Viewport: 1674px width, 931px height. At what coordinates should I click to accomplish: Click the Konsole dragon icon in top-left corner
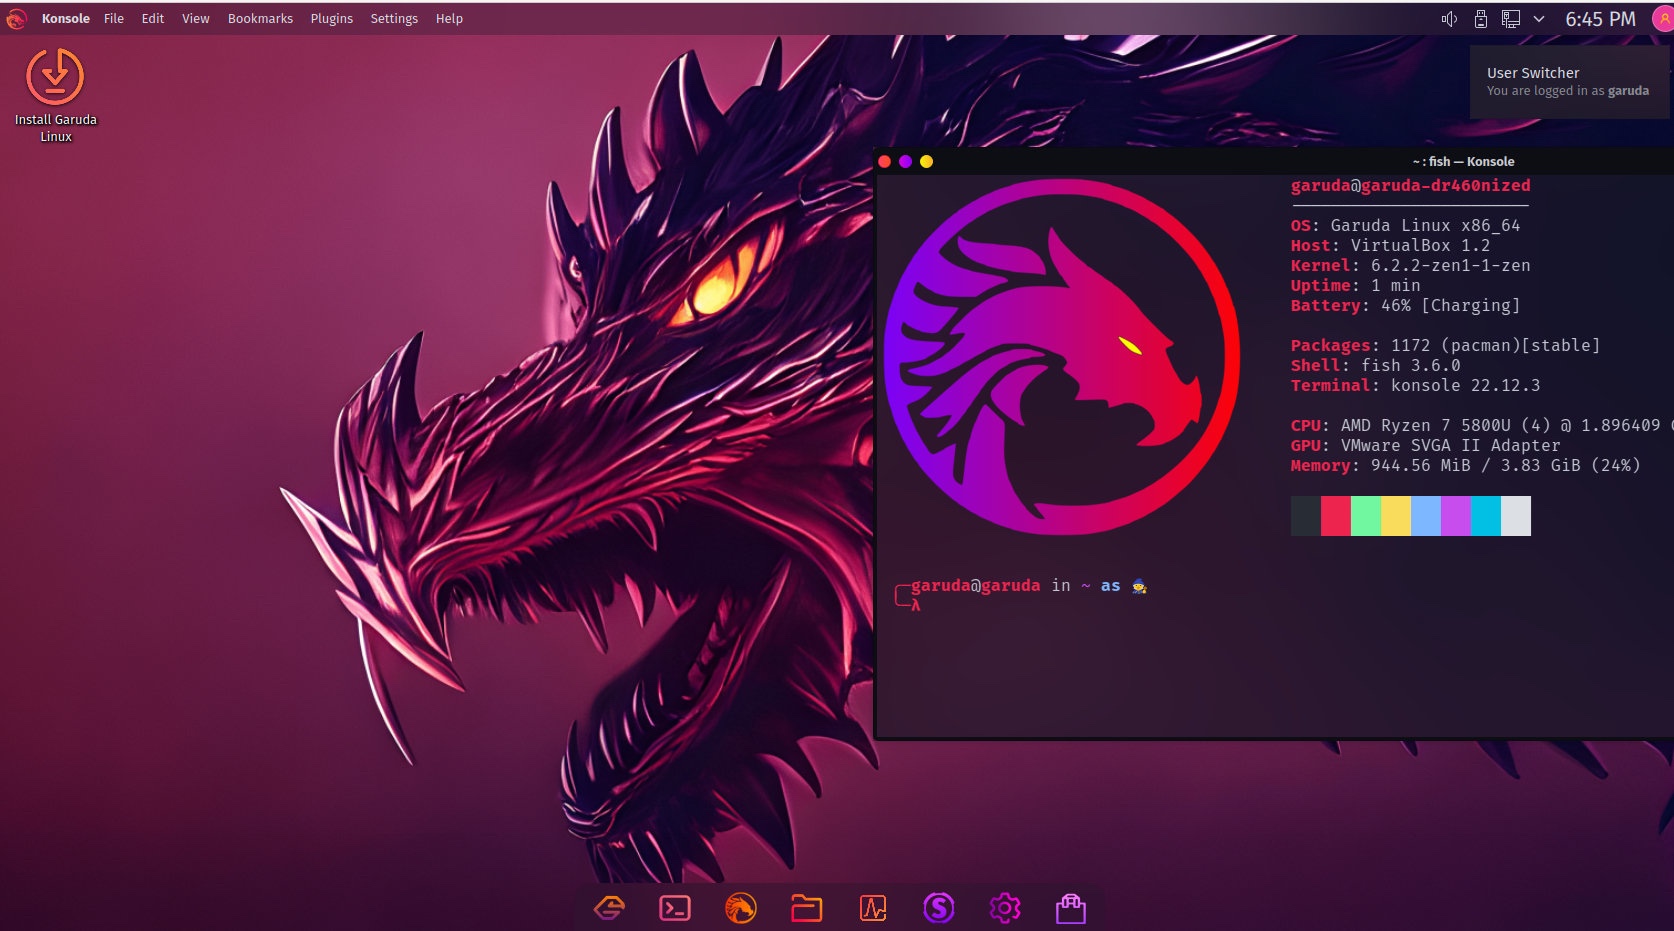coord(16,18)
